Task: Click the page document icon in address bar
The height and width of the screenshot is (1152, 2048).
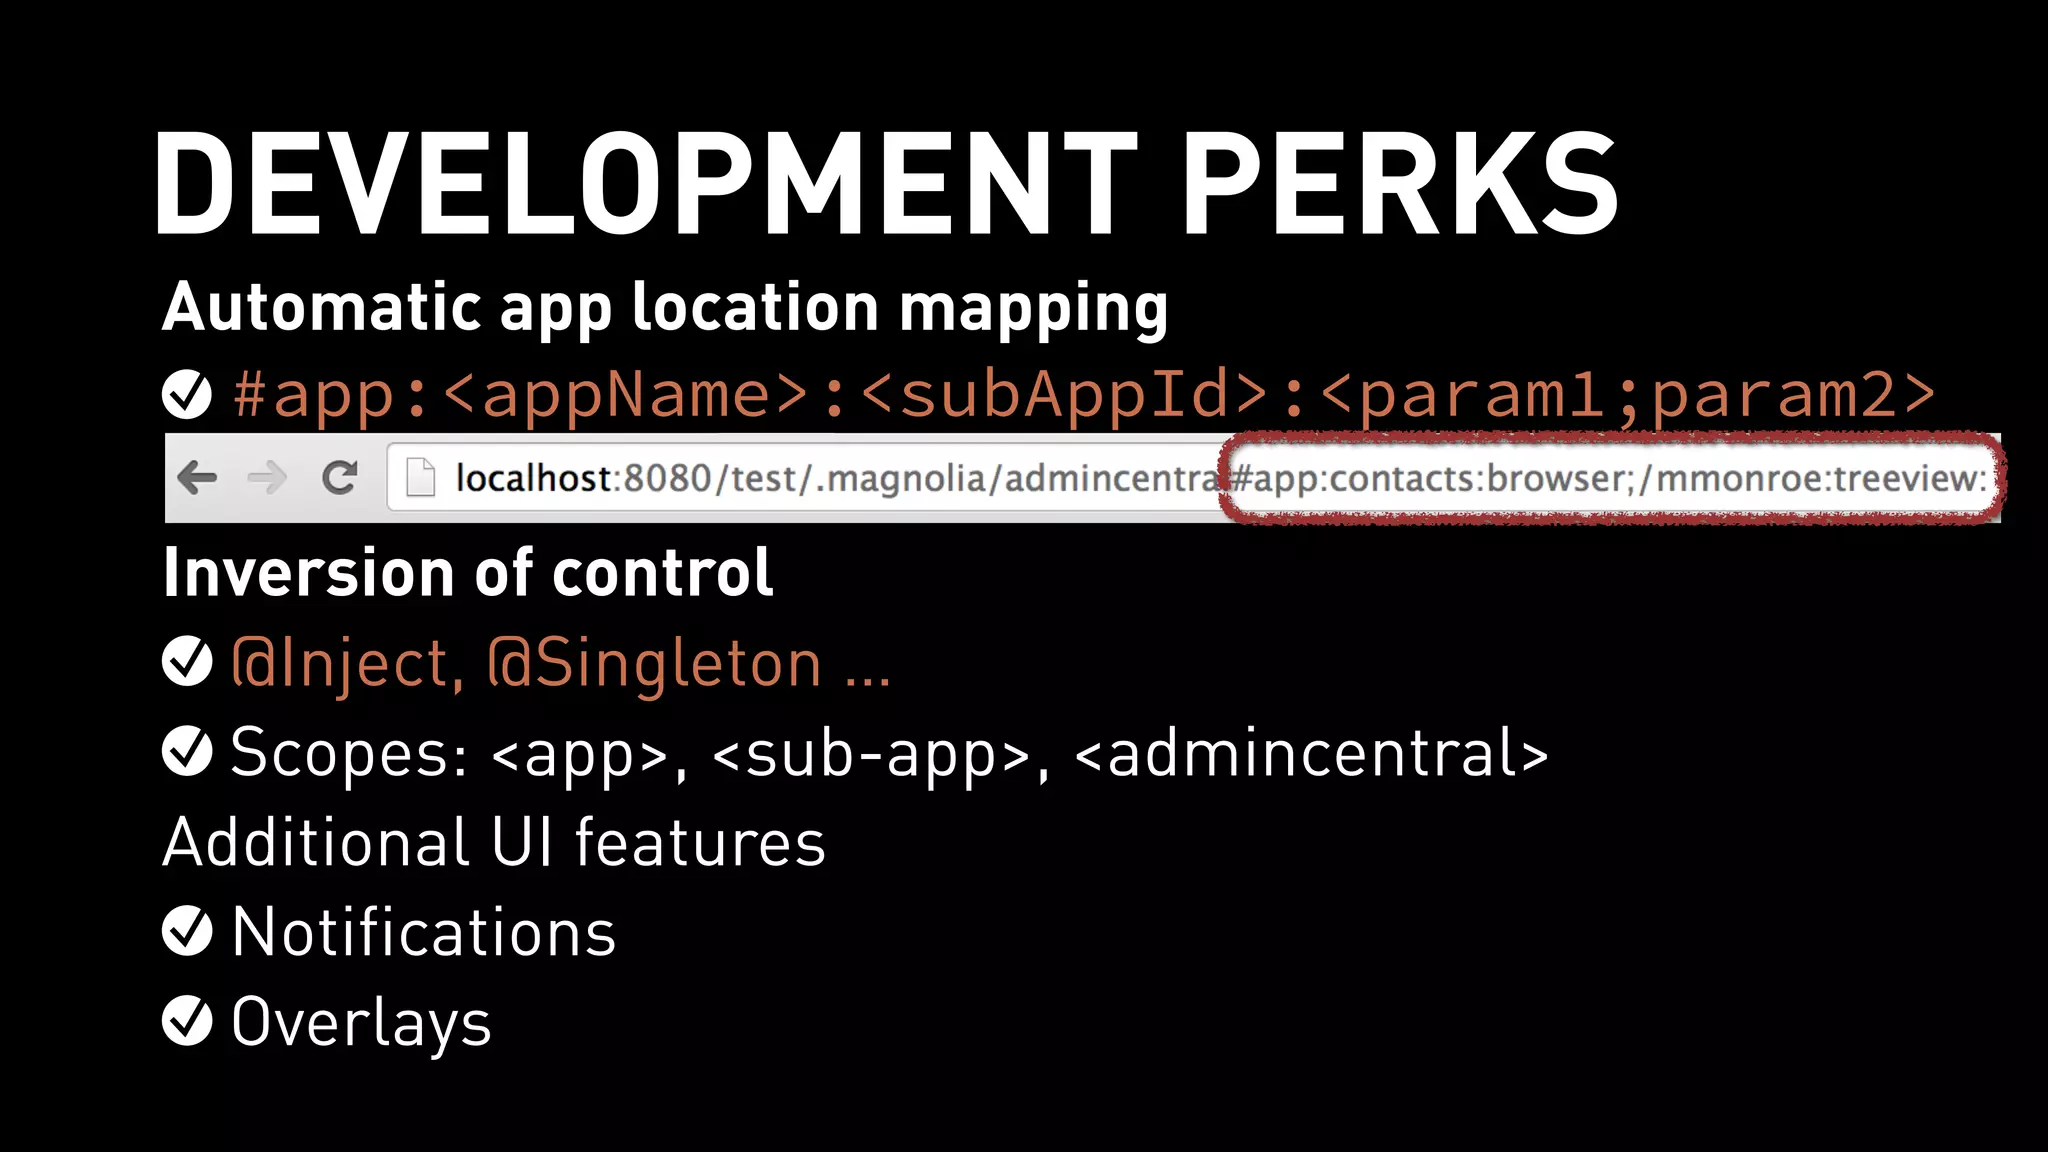Action: (421, 478)
